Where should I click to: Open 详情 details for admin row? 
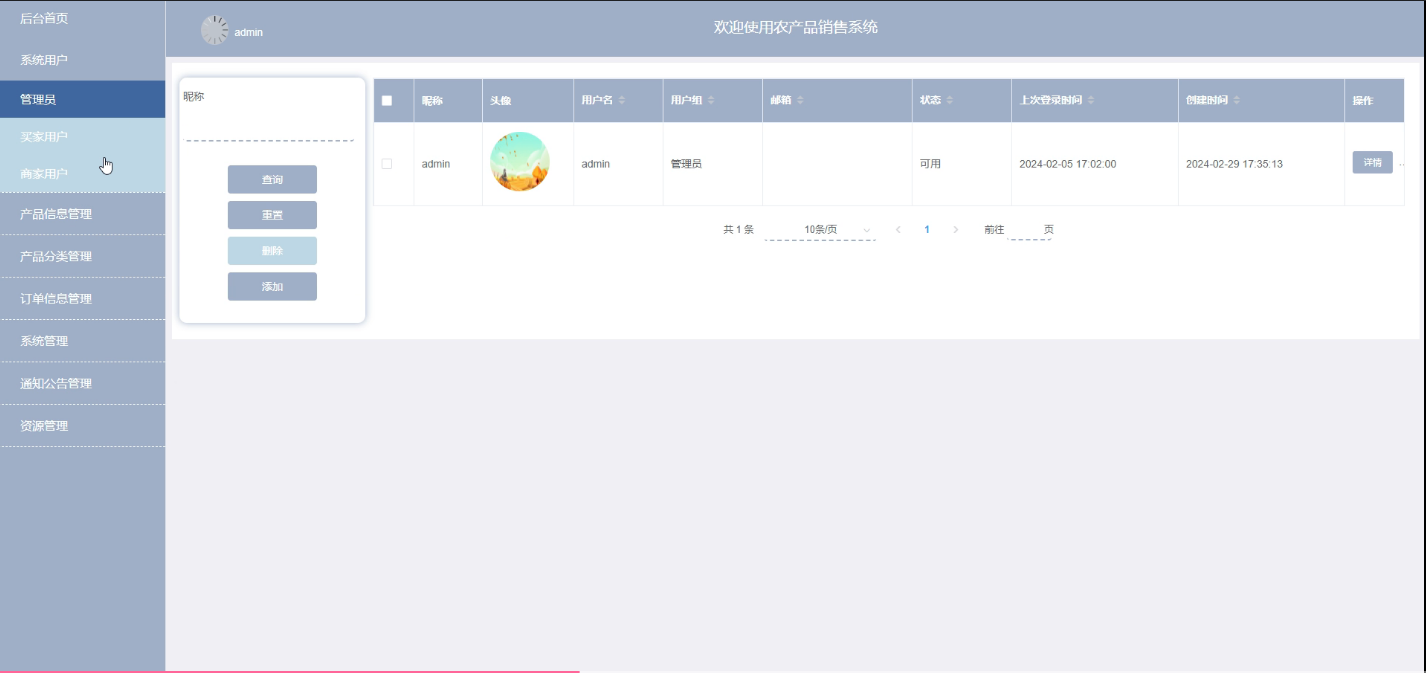click(x=1372, y=162)
